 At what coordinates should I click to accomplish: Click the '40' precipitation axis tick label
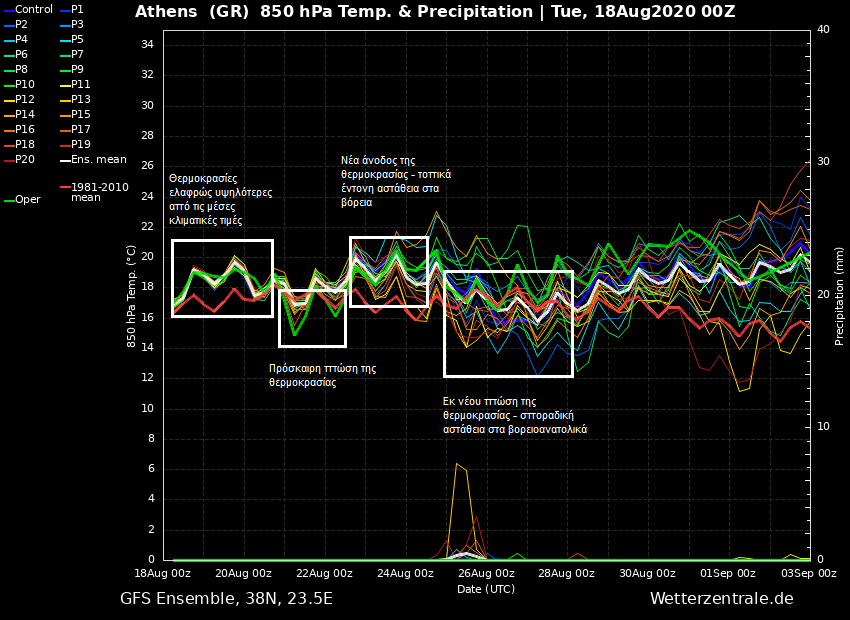tap(823, 29)
